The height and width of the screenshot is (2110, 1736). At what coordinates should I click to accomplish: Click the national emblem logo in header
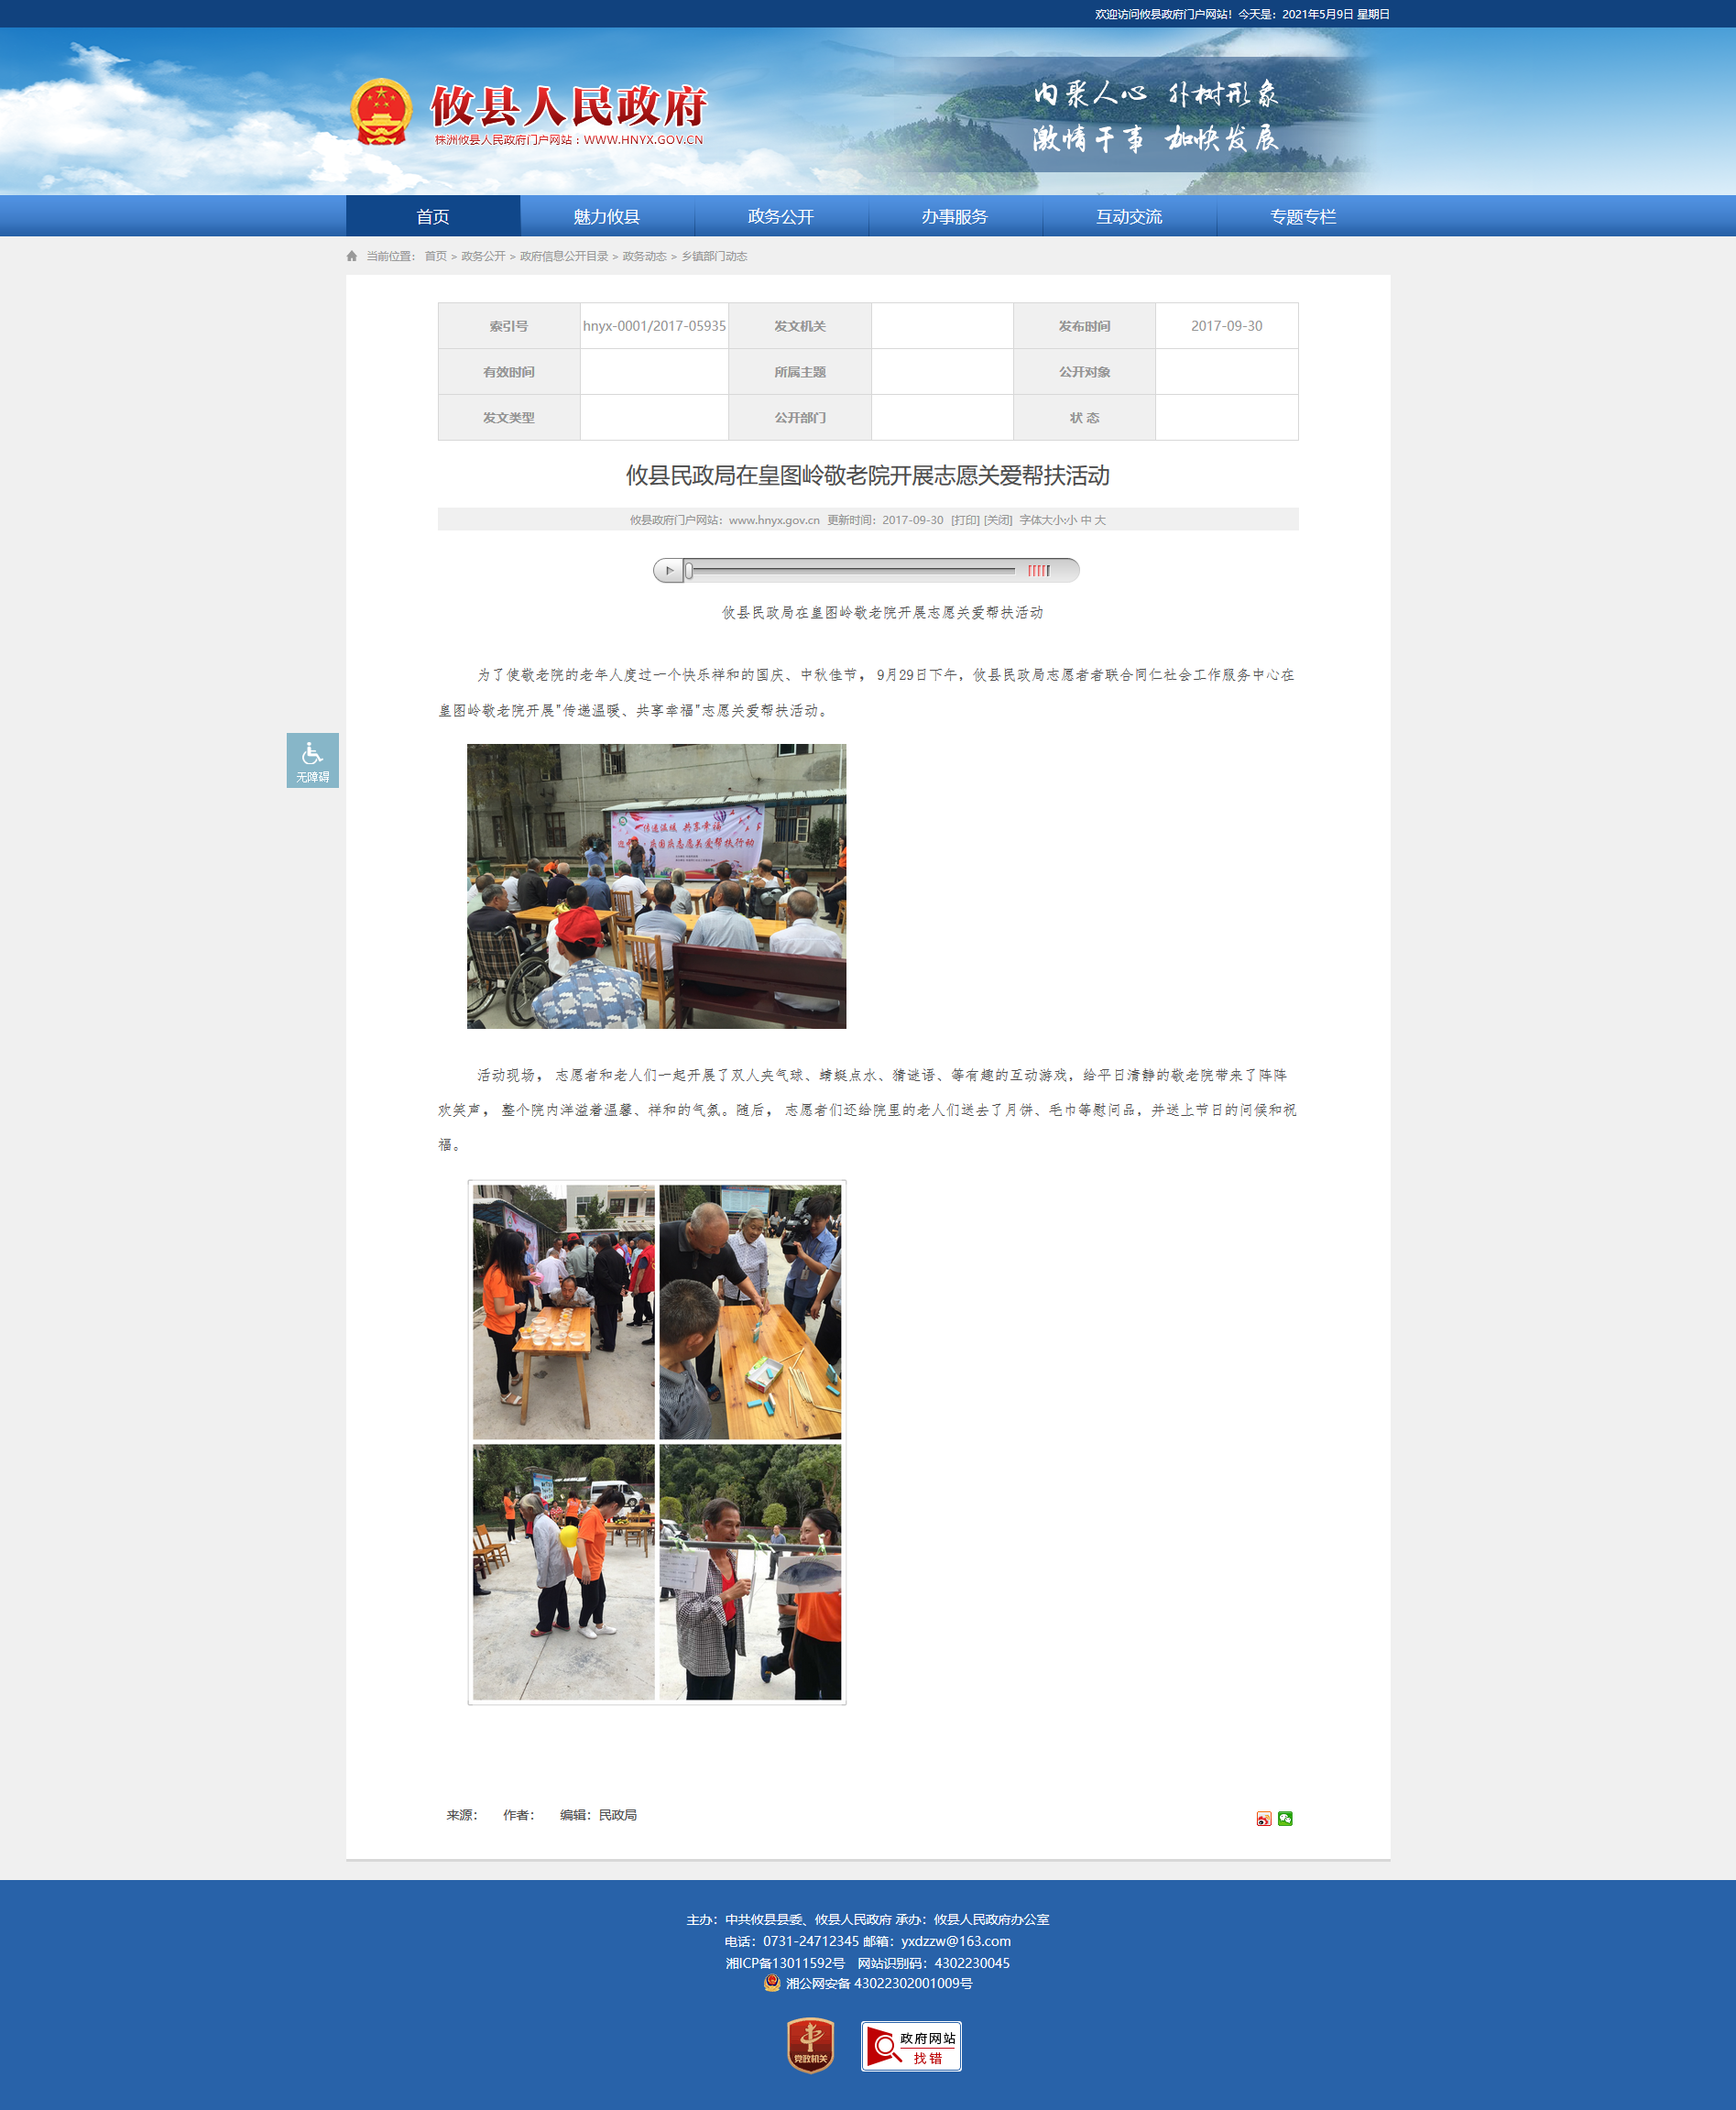pyautogui.click(x=381, y=112)
